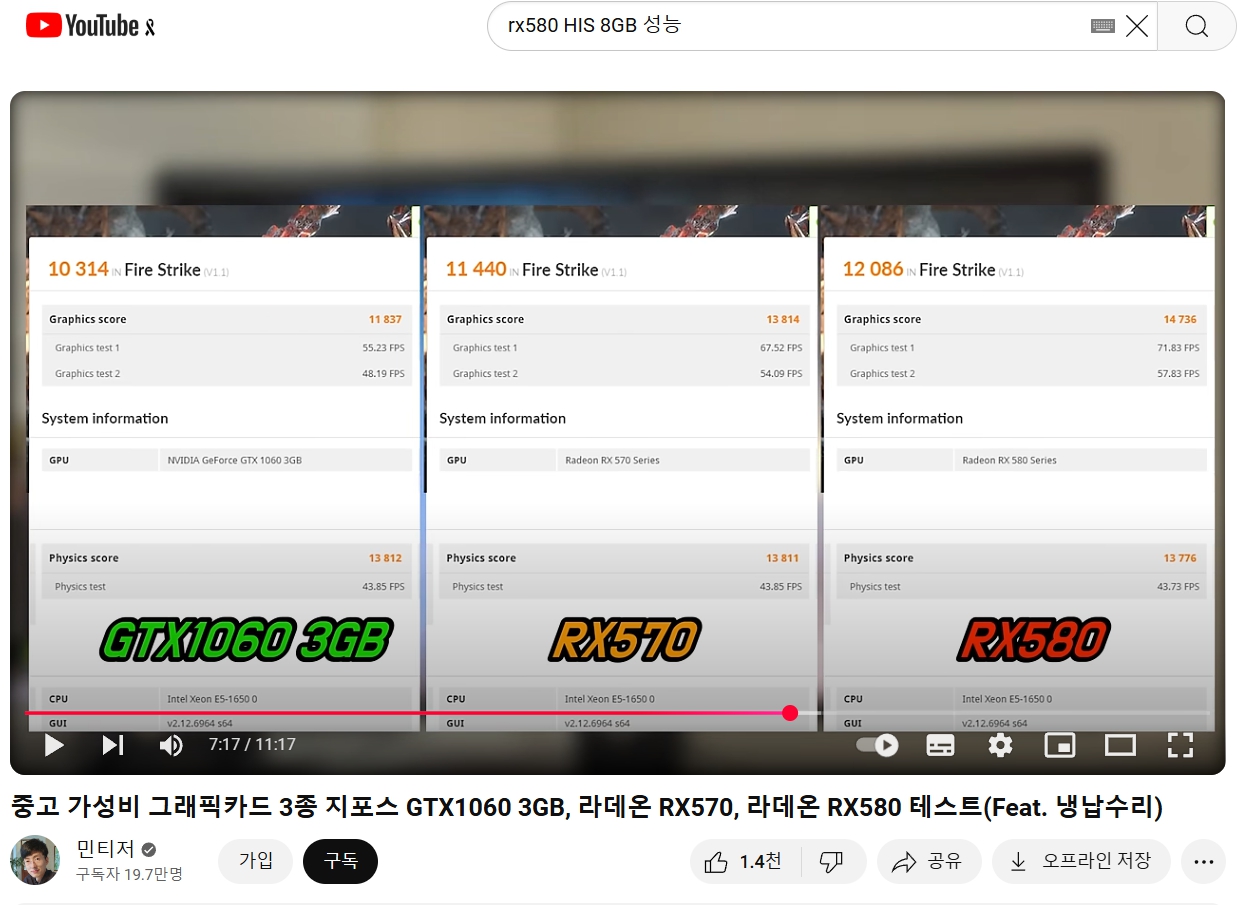Open the player settings gear
Viewport: 1237px width, 905px height.
(x=1000, y=745)
